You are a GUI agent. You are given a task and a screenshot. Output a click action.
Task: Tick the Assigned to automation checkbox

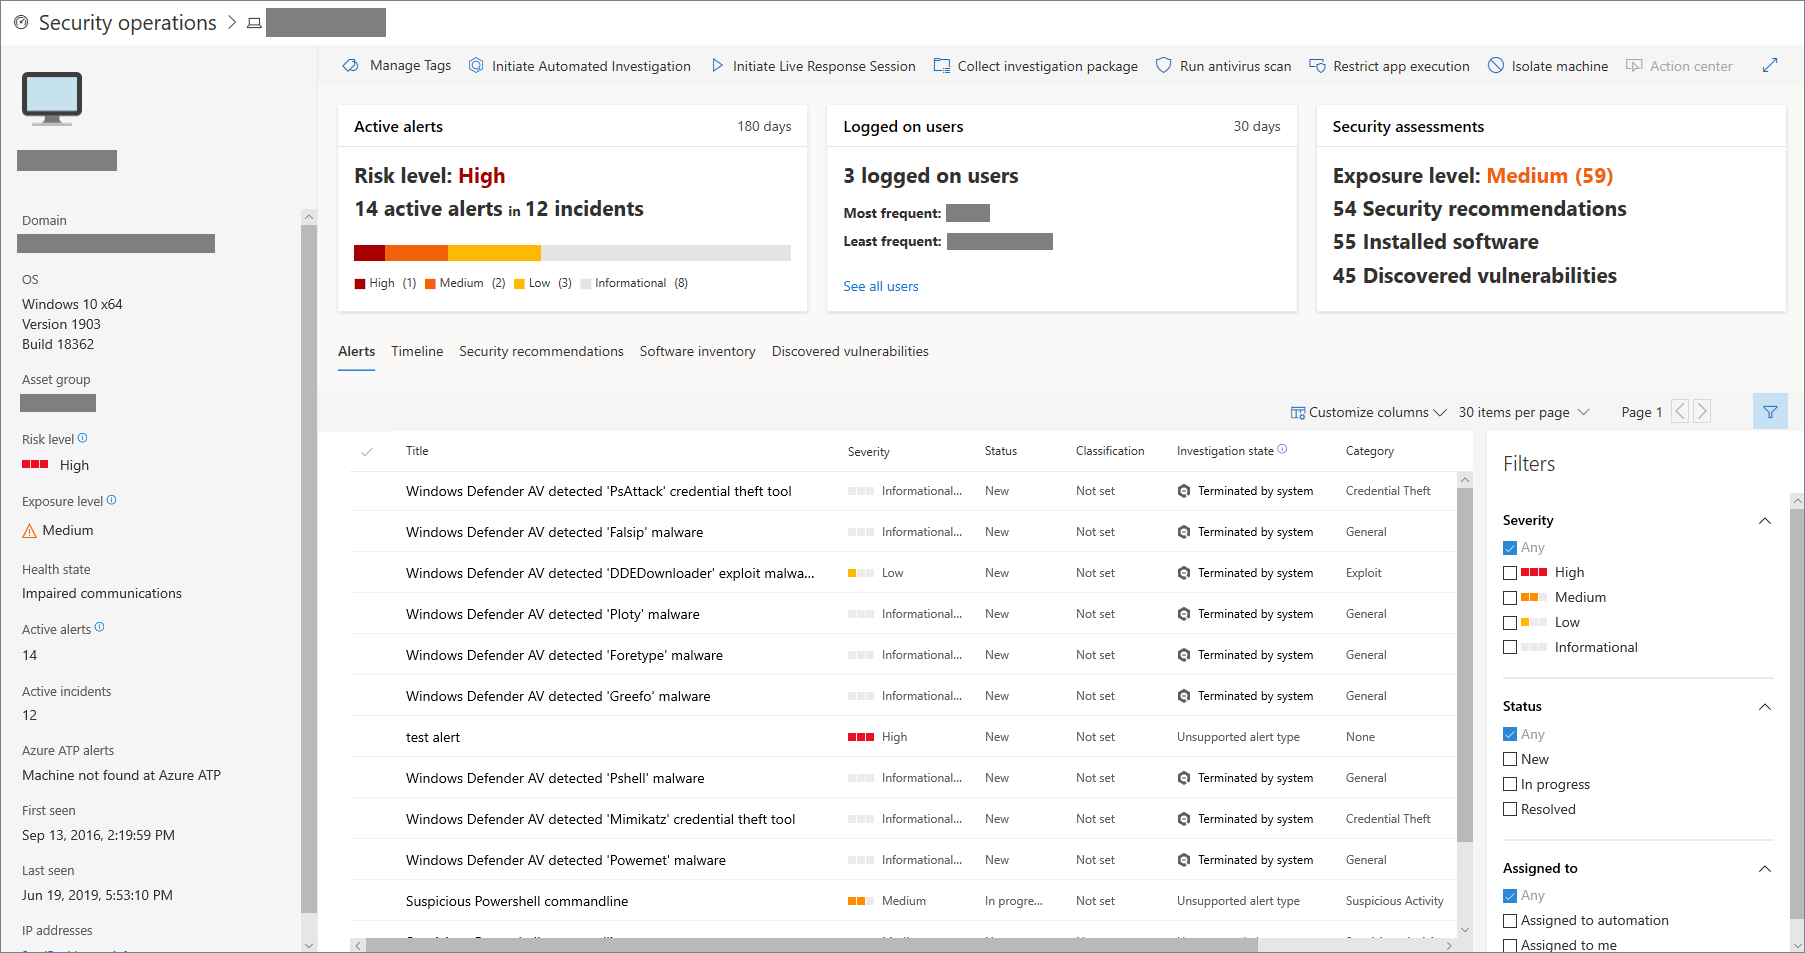(x=1510, y=921)
